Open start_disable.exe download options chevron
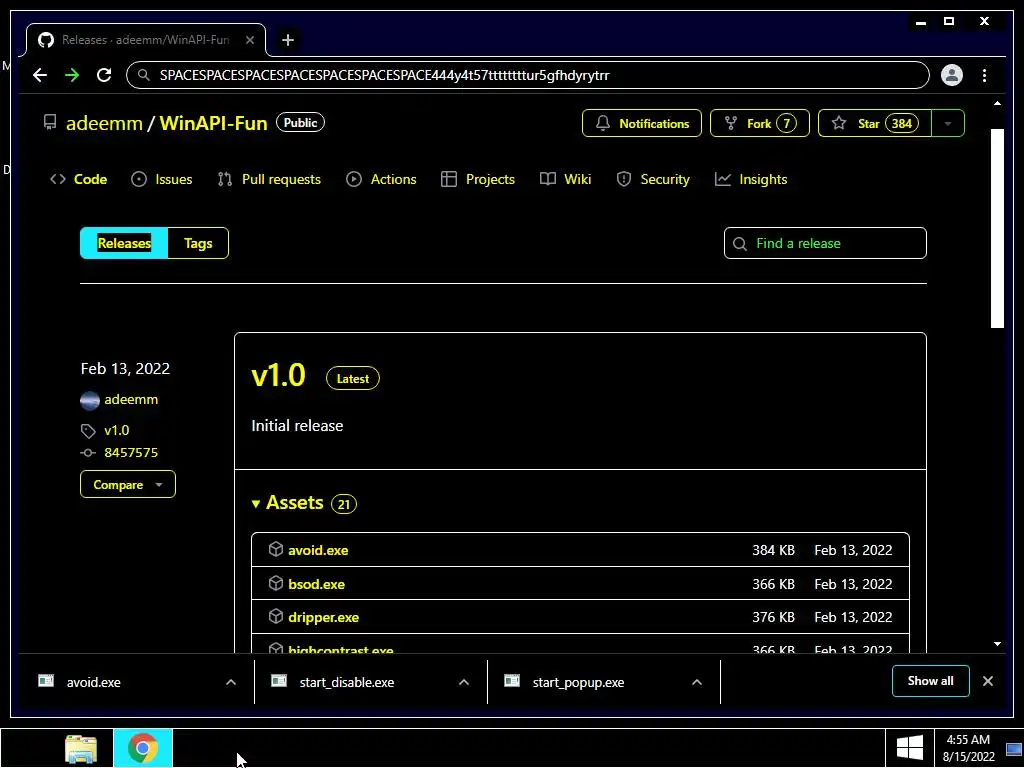Image resolution: width=1024 pixels, height=768 pixels. point(464,682)
